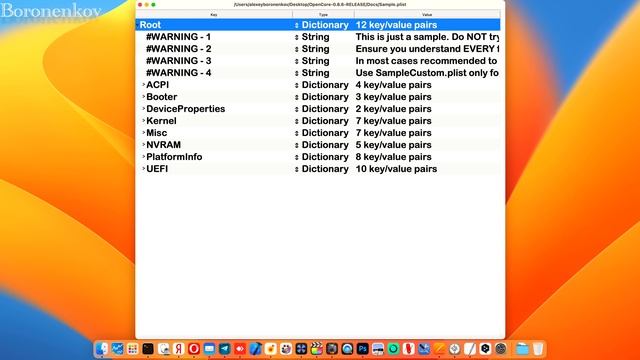Select the #WARNING - 2 key
Screen dimensions: 640x360
coord(179,49)
